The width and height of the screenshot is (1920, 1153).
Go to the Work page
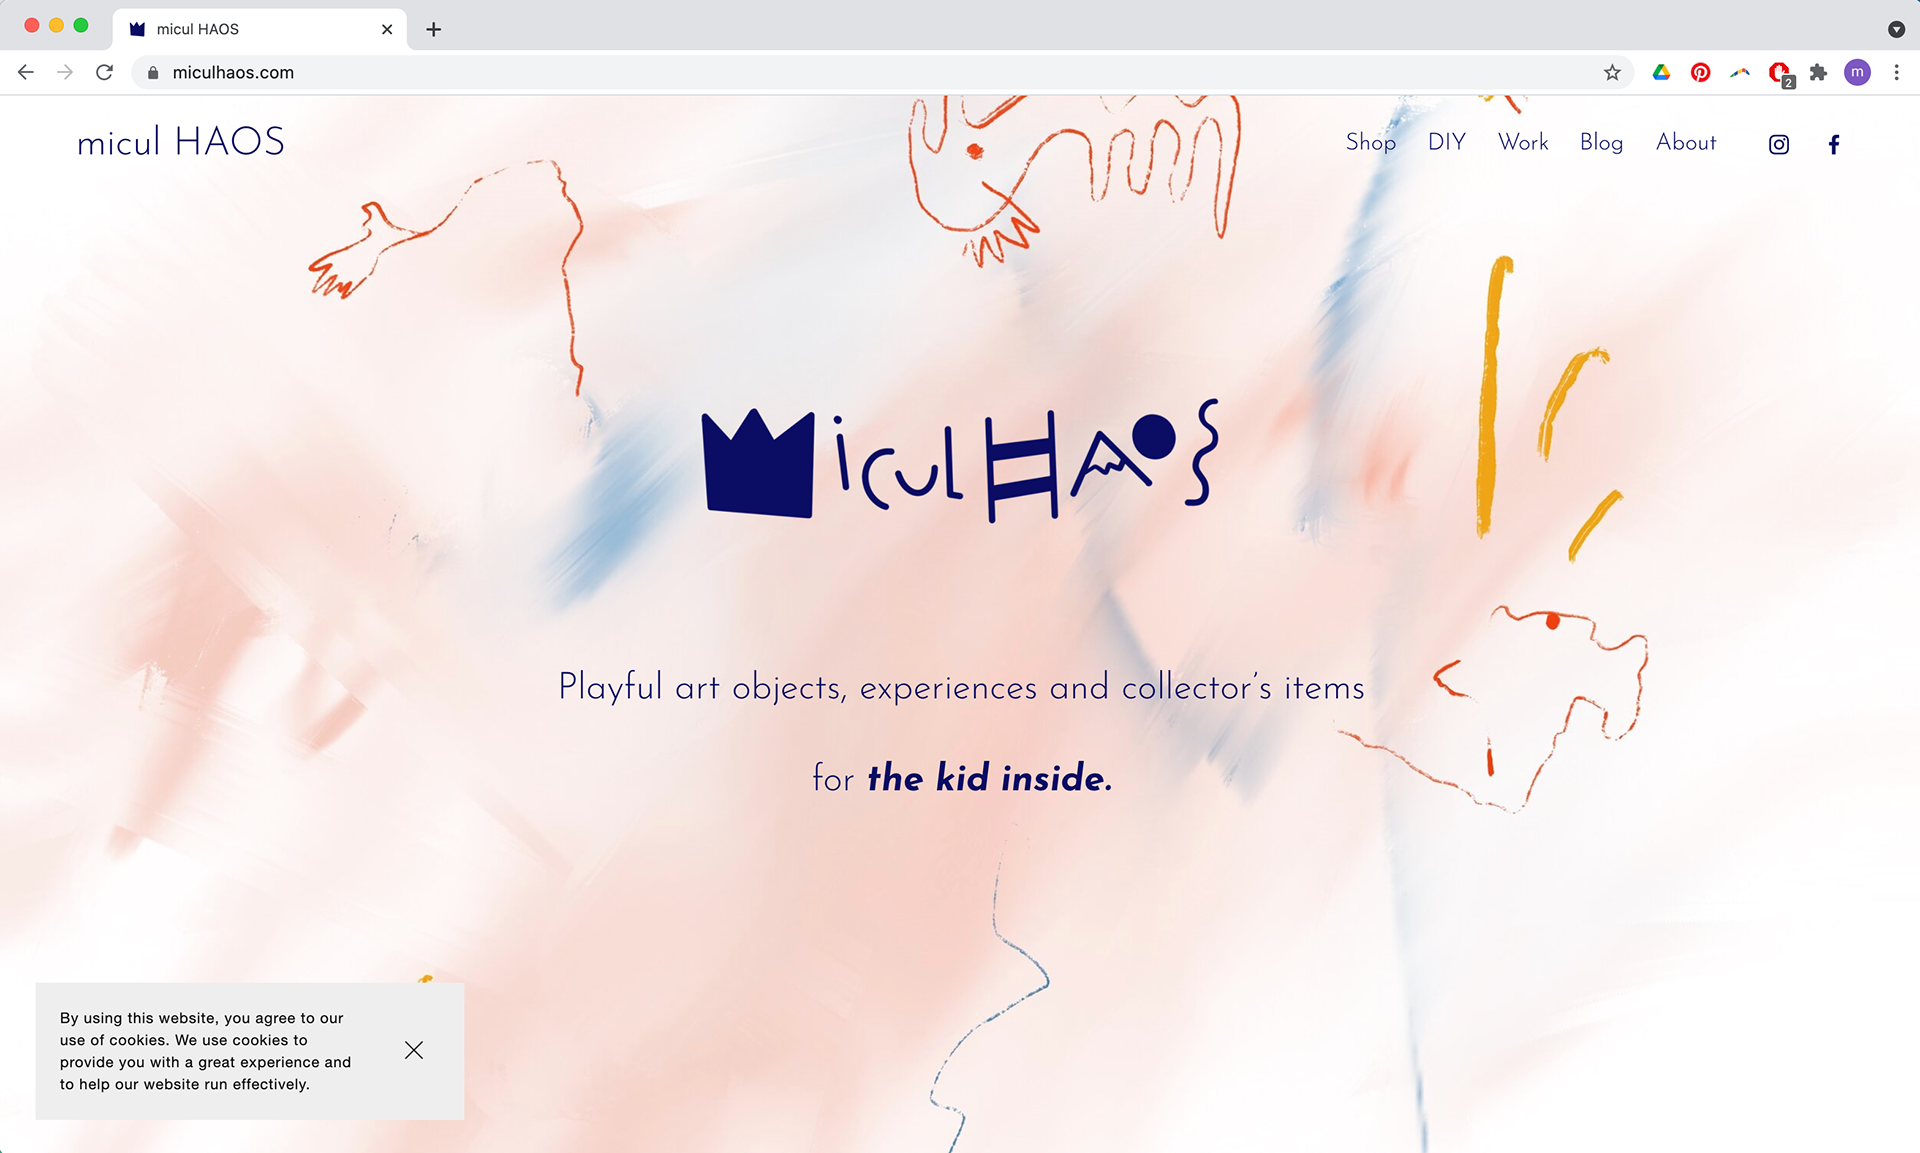pyautogui.click(x=1522, y=142)
